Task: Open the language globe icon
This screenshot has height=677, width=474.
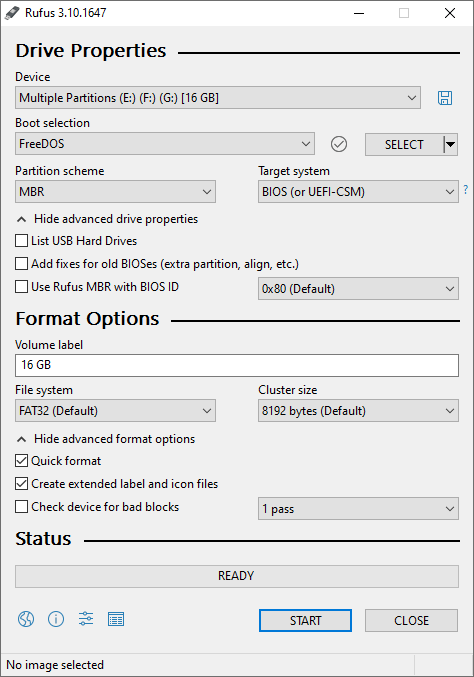Action: click(x=26, y=619)
